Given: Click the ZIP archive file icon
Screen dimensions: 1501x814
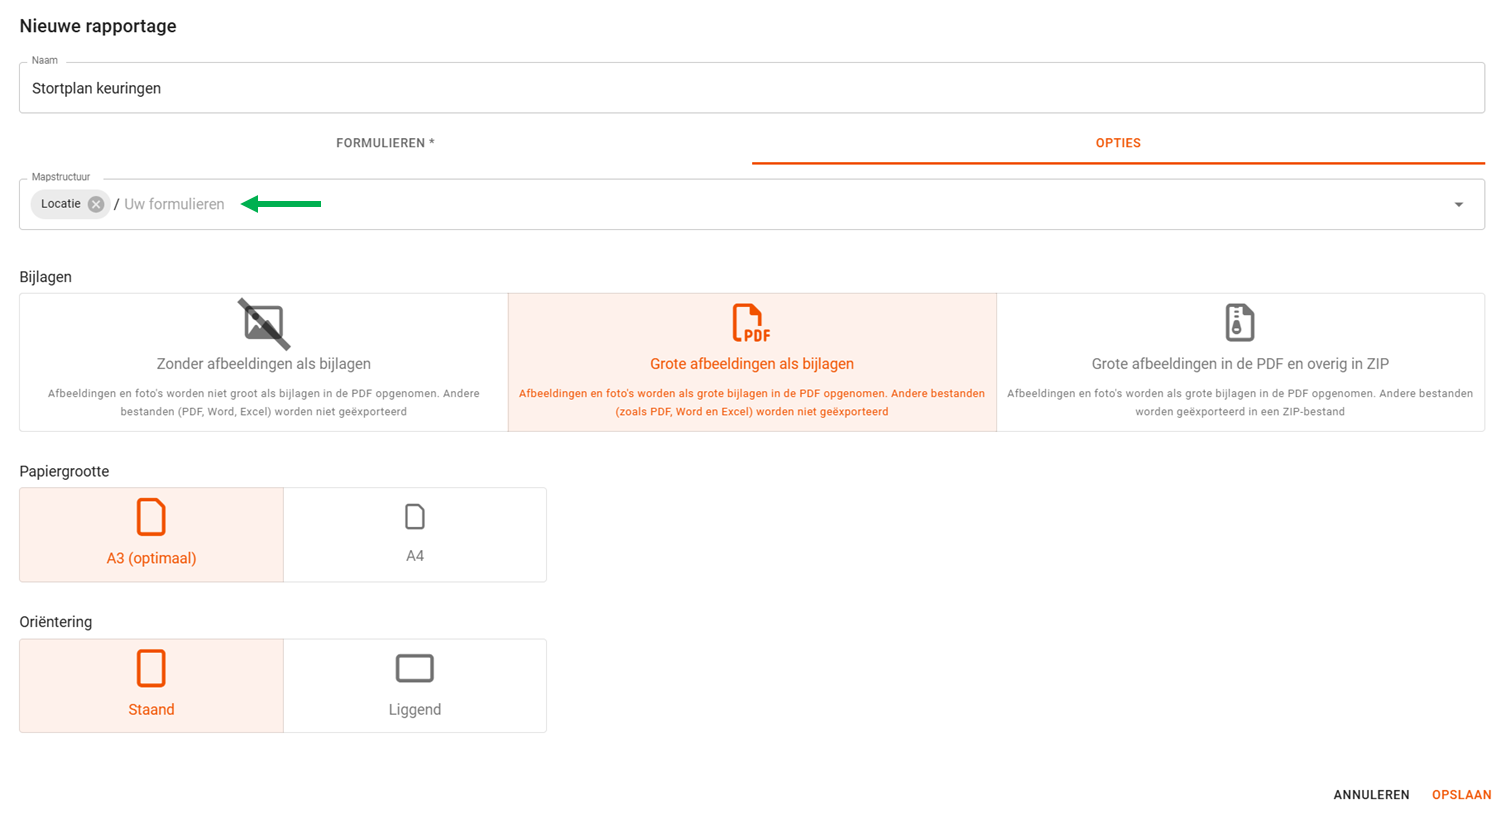Looking at the screenshot, I should (1239, 323).
